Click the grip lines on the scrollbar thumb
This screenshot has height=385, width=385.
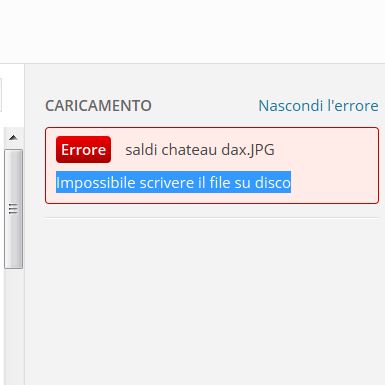pyautogui.click(x=13, y=209)
